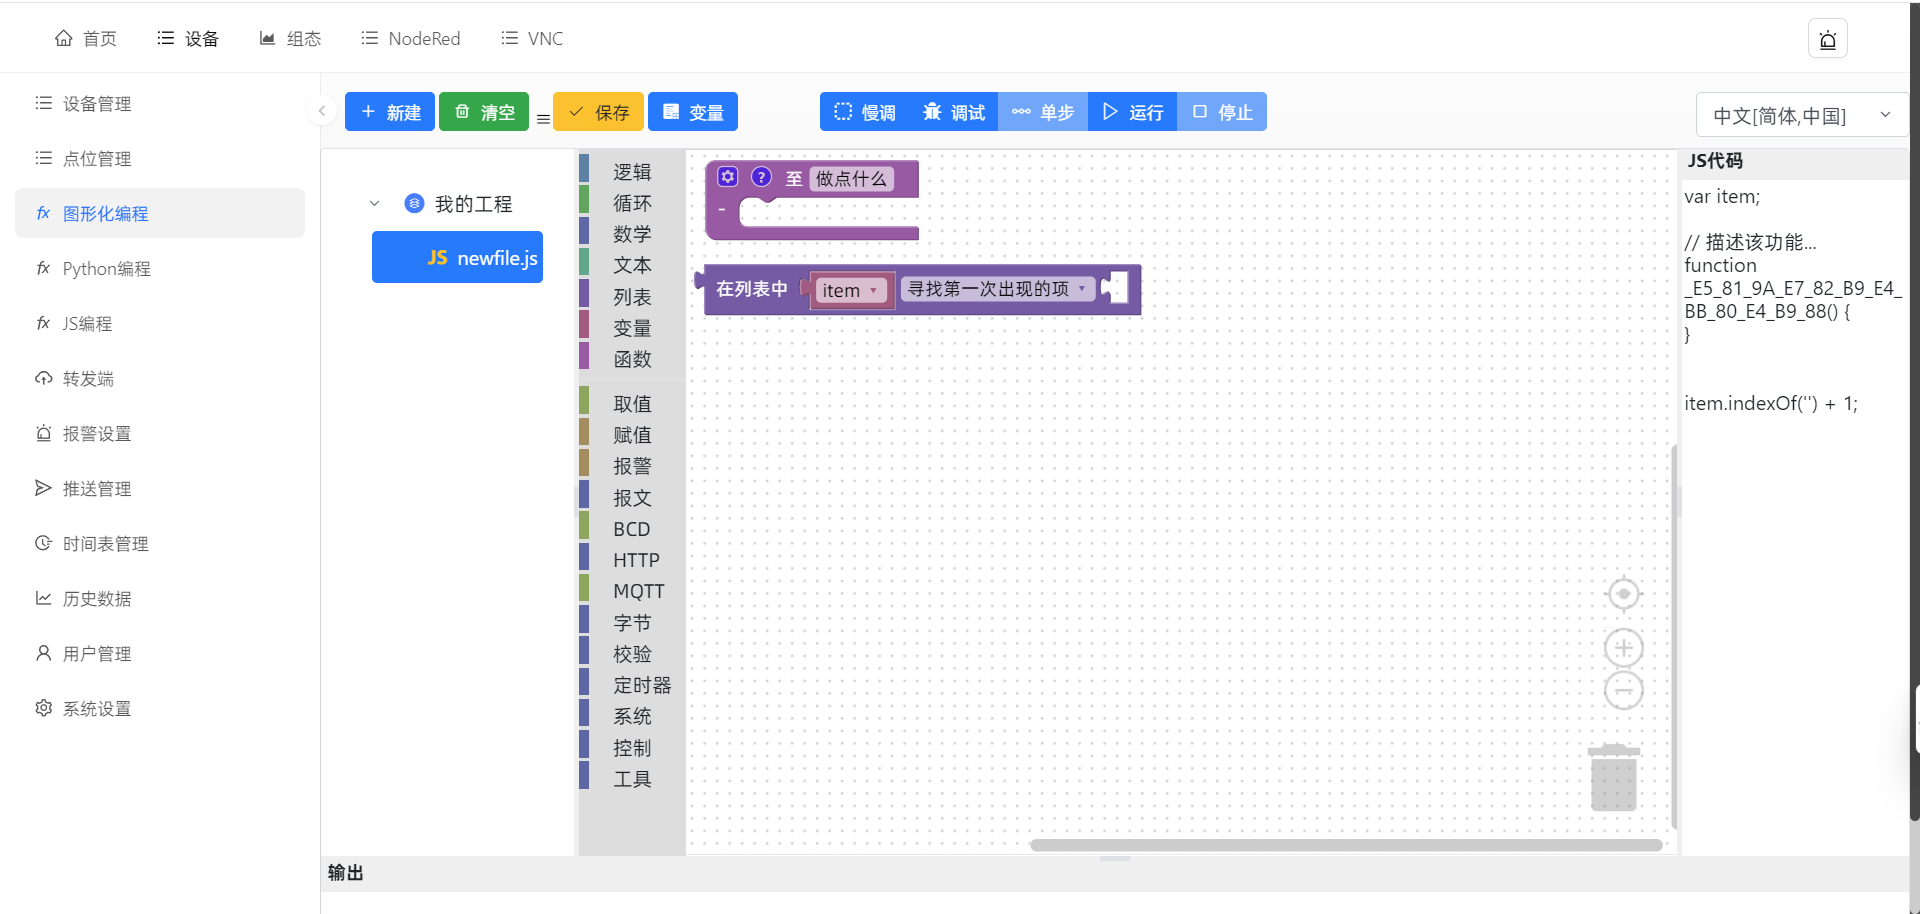Click the 新建 button
This screenshot has width=1920, height=914.
point(390,112)
